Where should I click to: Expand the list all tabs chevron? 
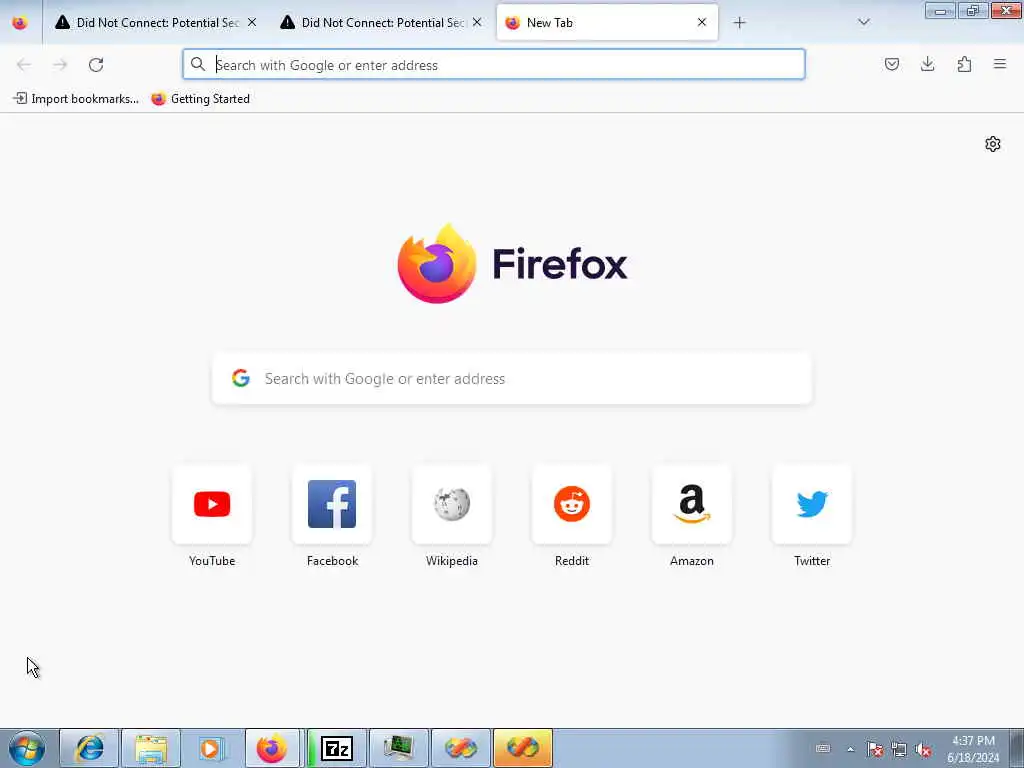[864, 22]
